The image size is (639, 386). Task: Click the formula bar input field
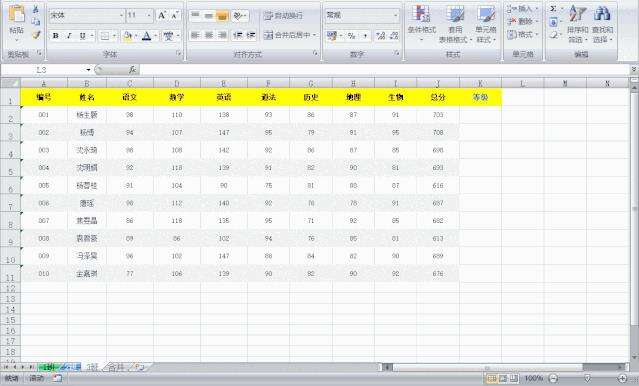pos(384,70)
